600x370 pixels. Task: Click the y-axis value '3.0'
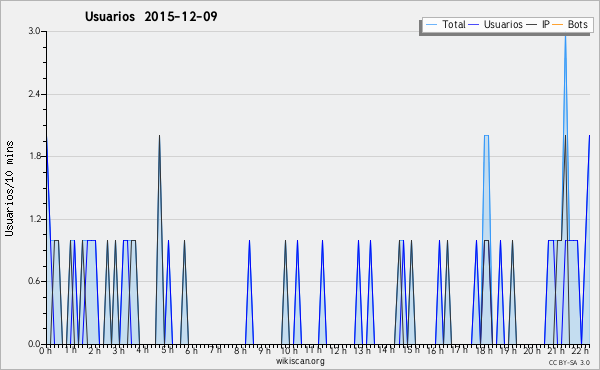(x=34, y=31)
